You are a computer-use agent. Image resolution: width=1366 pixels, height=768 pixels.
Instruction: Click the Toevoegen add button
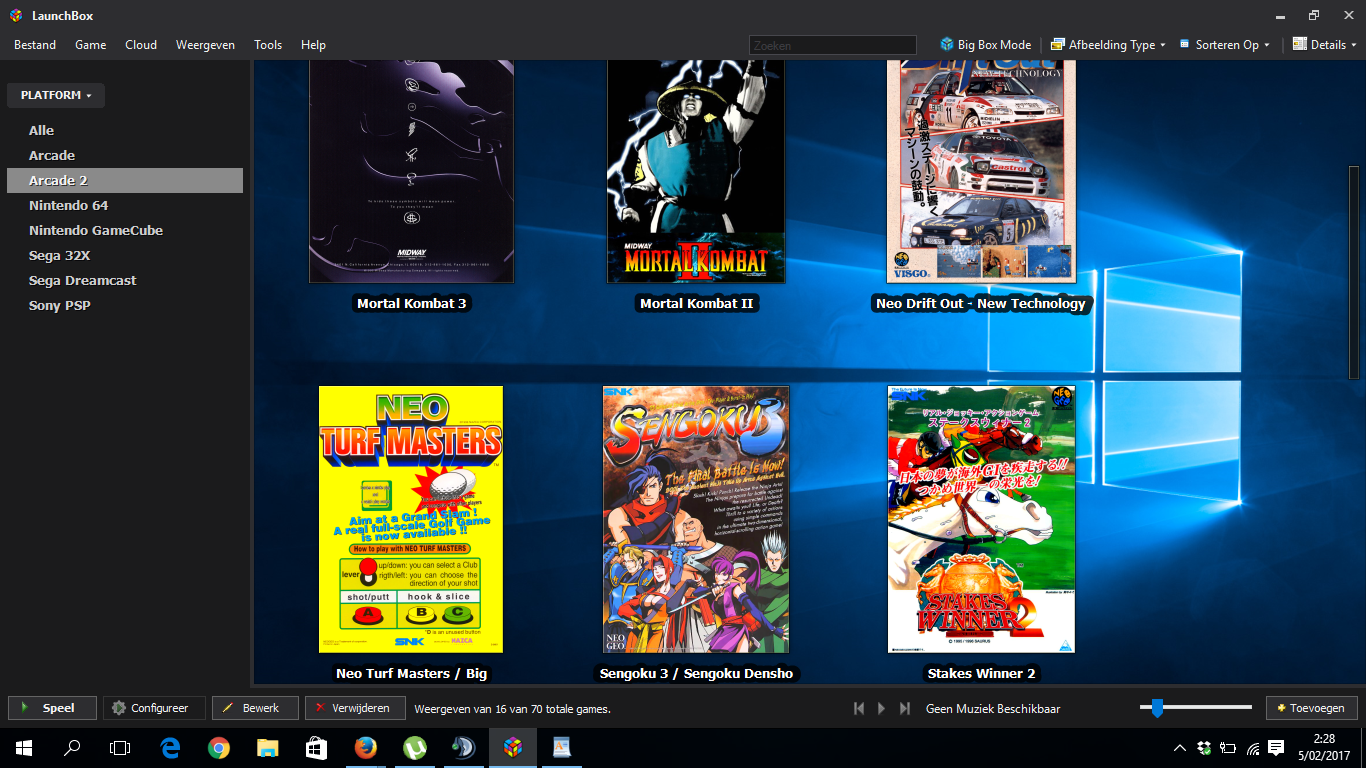[1311, 708]
